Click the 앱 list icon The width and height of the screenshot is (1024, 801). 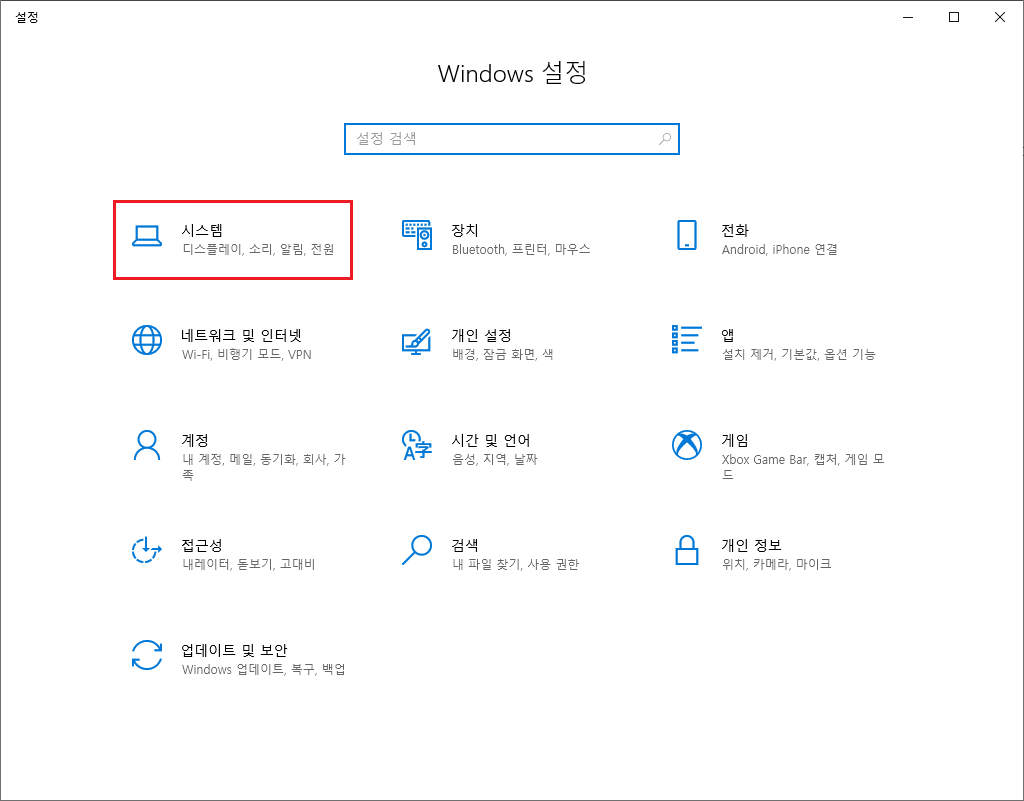[686, 339]
